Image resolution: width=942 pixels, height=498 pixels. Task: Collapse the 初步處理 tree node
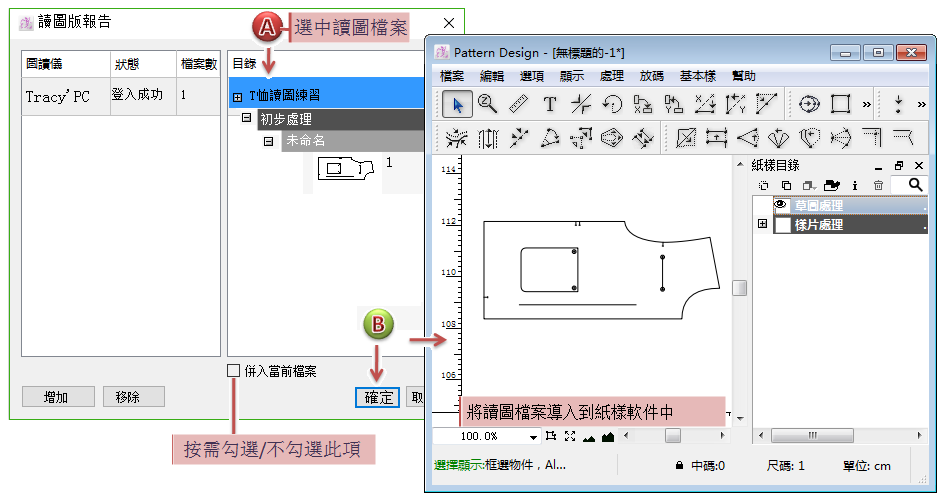pyautogui.click(x=246, y=118)
